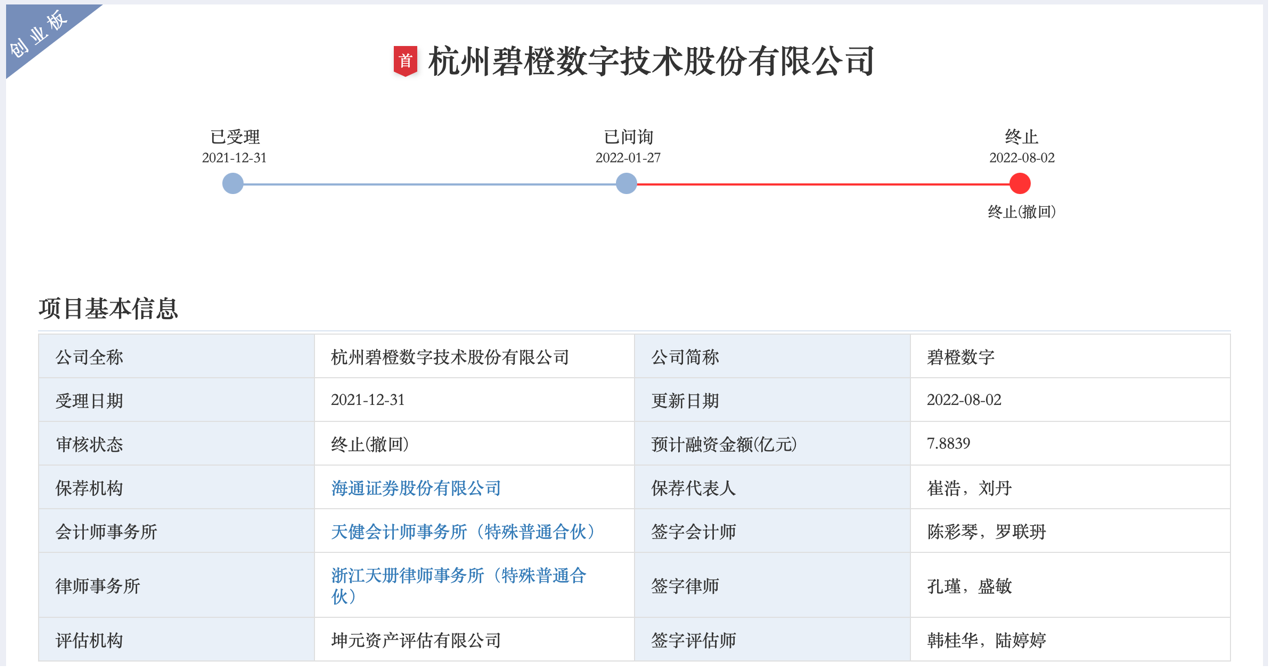The image size is (1271, 669).
Task: Click the 已问询 timeline dot
Action: (625, 183)
